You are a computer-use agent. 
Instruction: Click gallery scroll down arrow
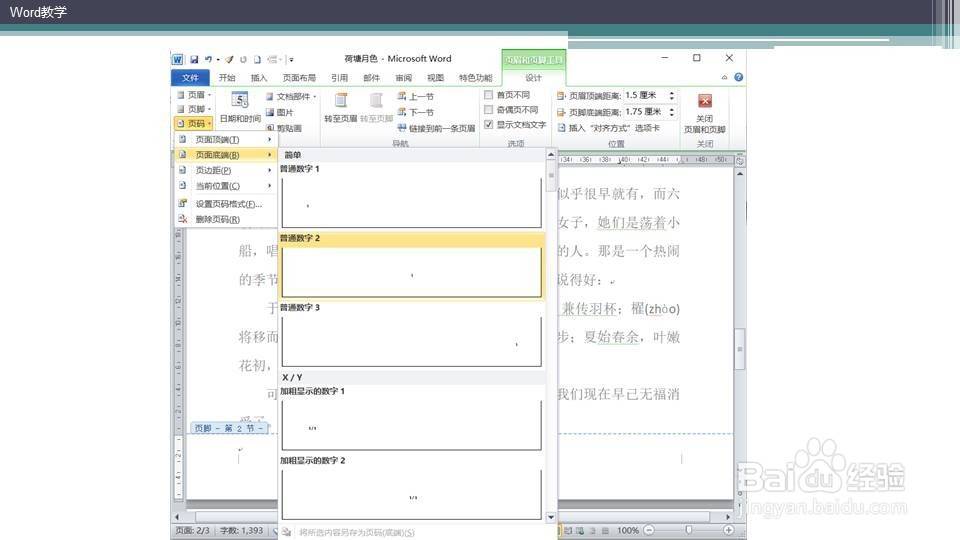(x=551, y=517)
